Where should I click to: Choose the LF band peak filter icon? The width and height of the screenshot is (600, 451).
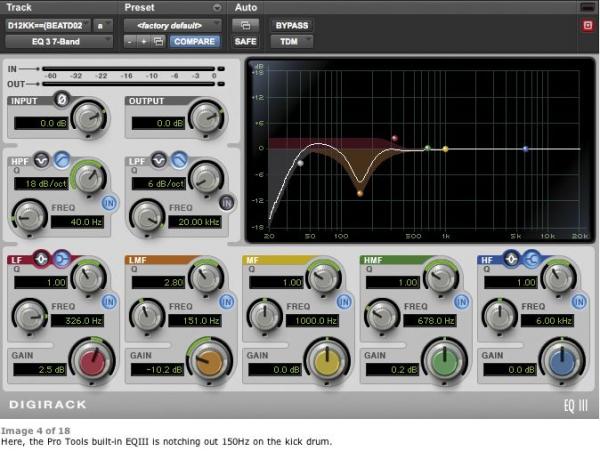41,260
